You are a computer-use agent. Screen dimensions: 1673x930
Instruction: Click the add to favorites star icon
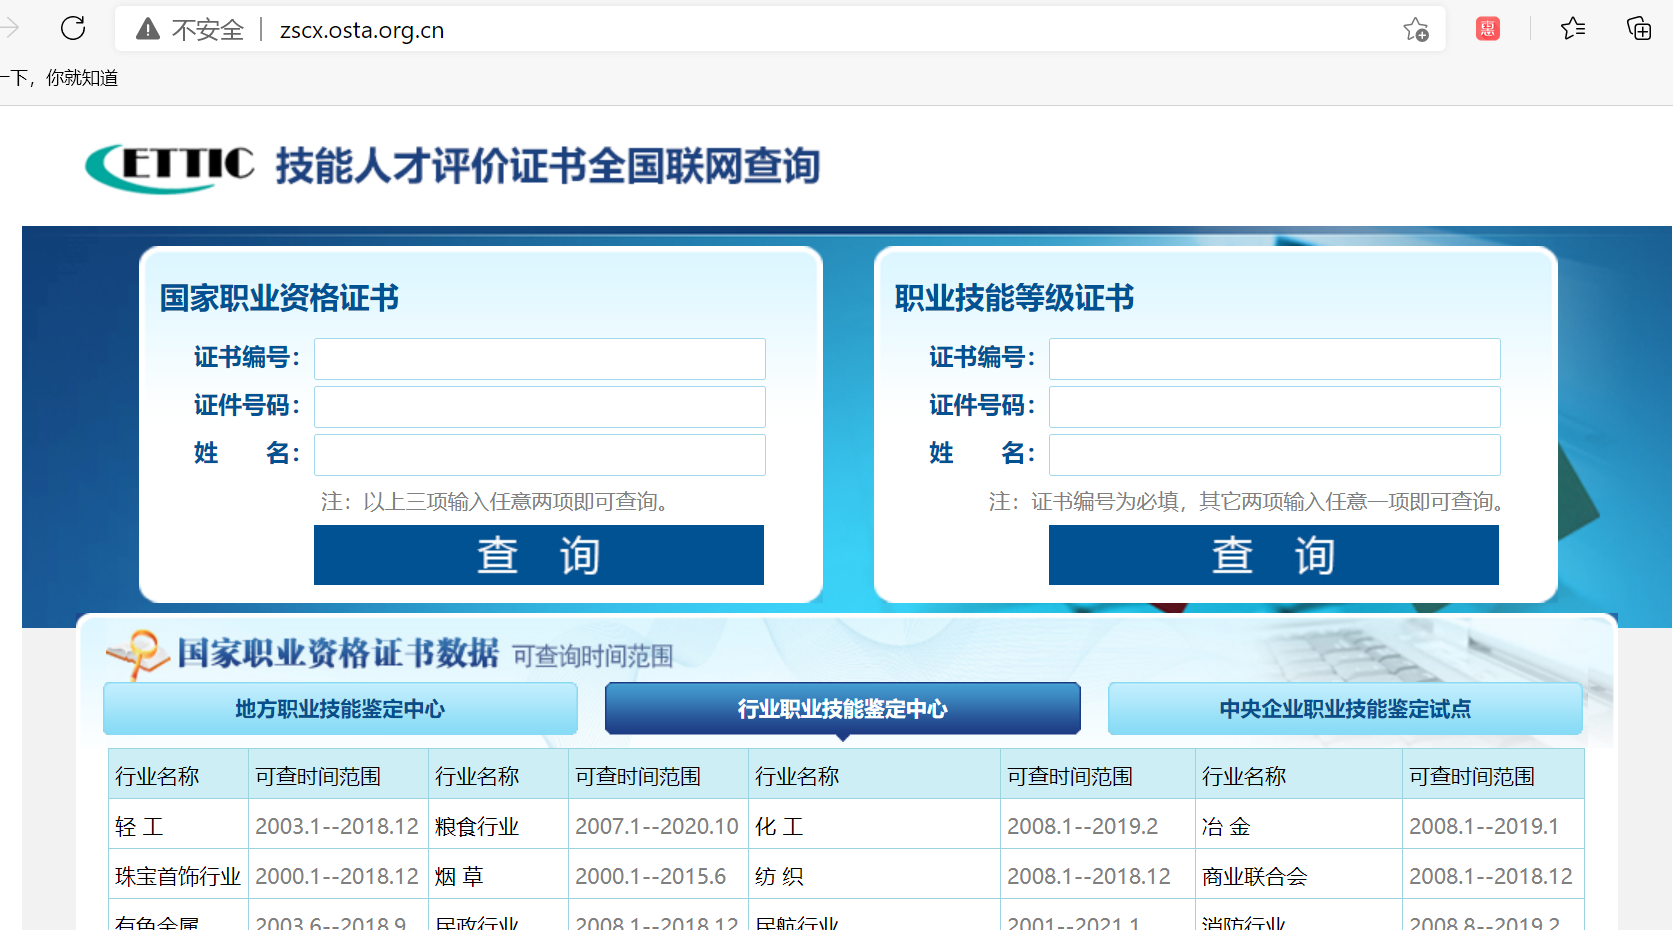[x=1415, y=29]
